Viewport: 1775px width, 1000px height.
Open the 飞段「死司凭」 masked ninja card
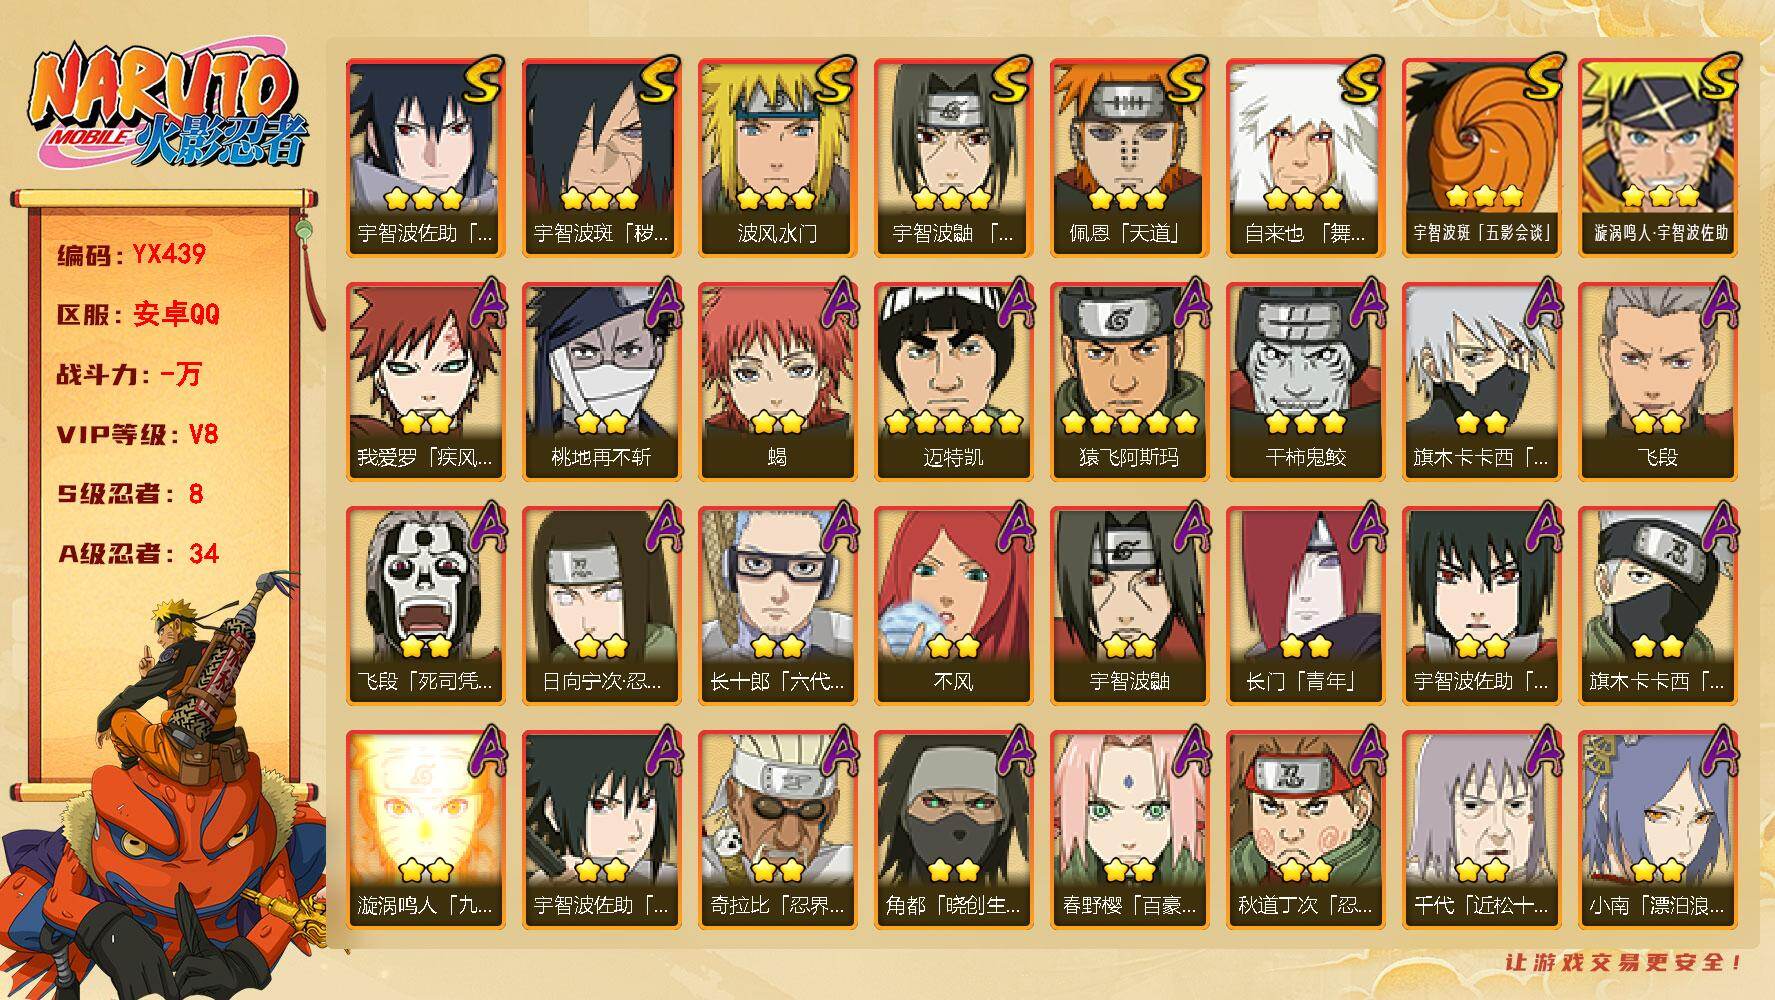coord(425,605)
